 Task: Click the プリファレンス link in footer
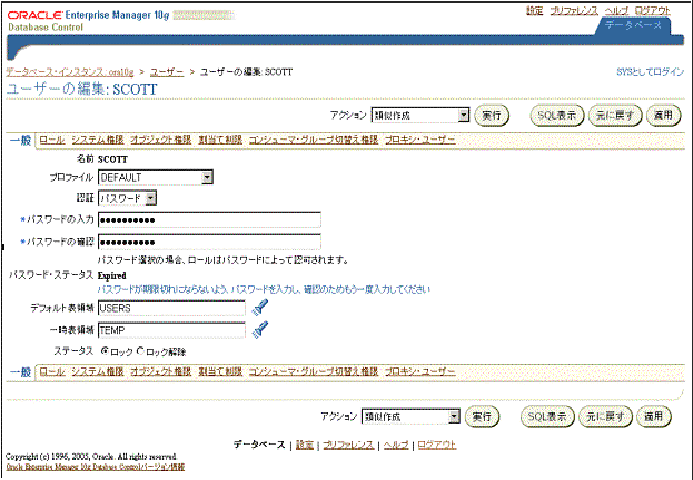point(348,445)
